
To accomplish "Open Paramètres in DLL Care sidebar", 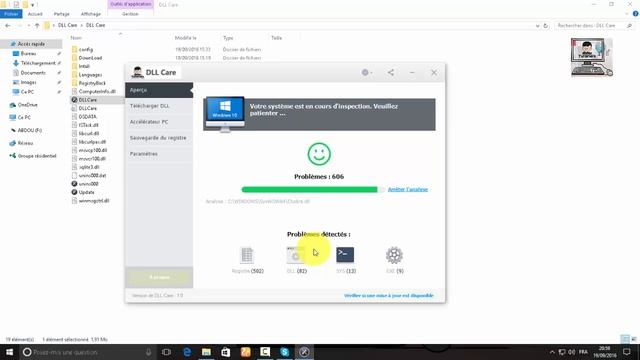I will click(x=159, y=153).
